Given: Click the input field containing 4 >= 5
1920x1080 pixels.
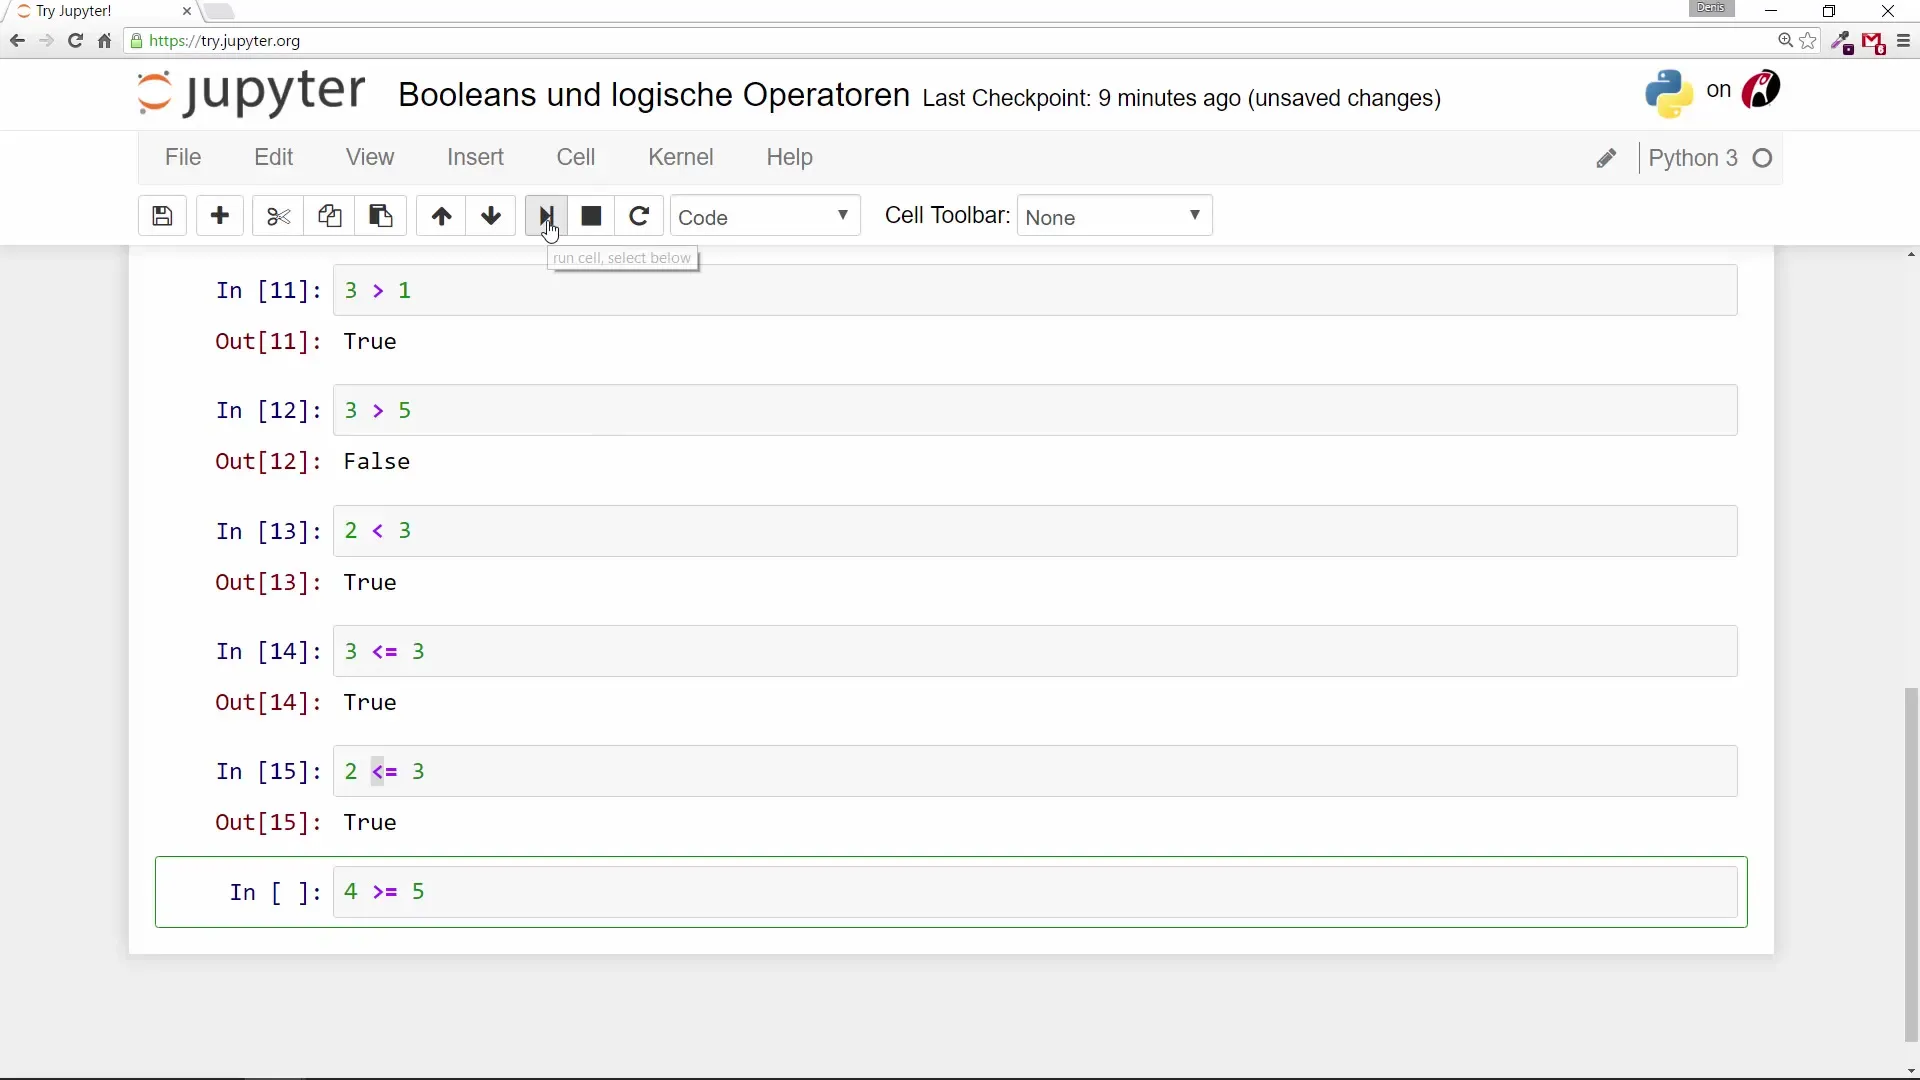Looking at the screenshot, I should coord(1034,892).
